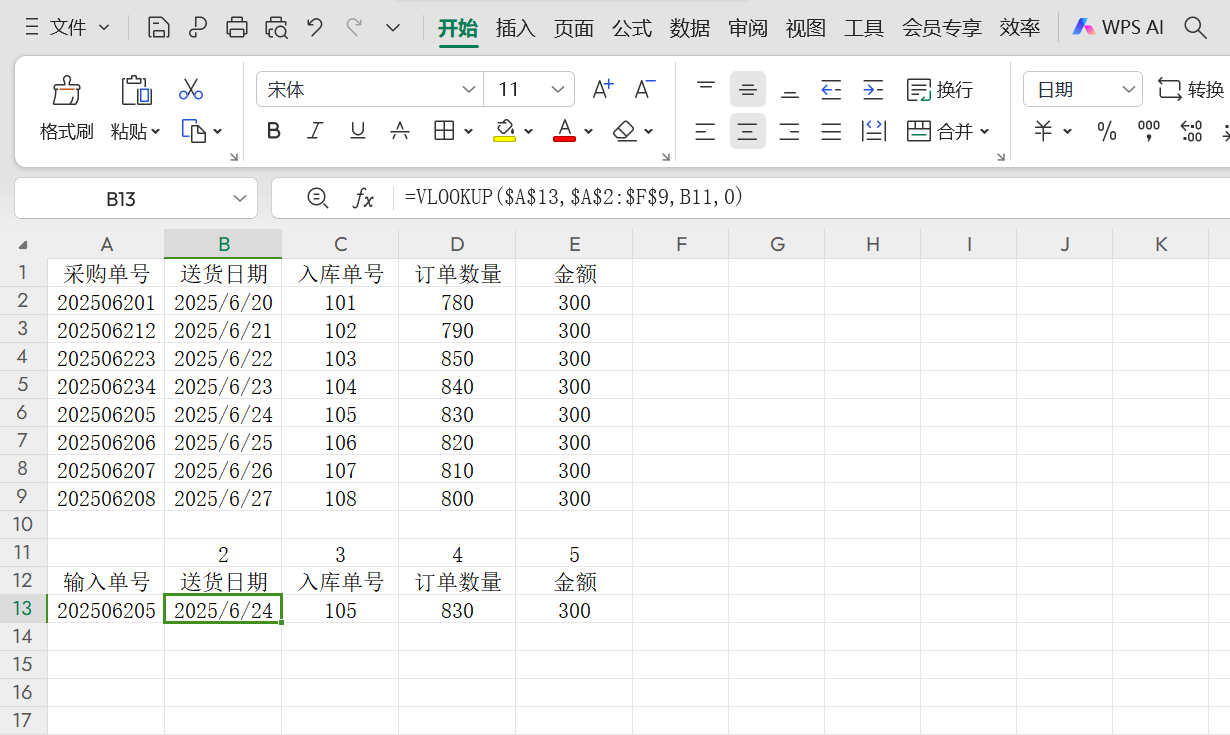Click the Increase font size icon
Image resolution: width=1230 pixels, height=735 pixels.
[x=602, y=90]
